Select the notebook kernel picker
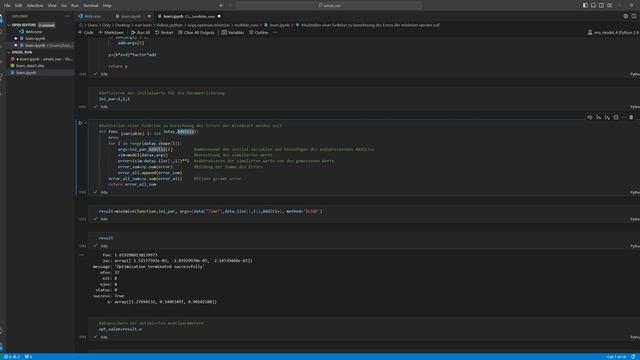The width and height of the screenshot is (640, 360). pyautogui.click(x=613, y=32)
